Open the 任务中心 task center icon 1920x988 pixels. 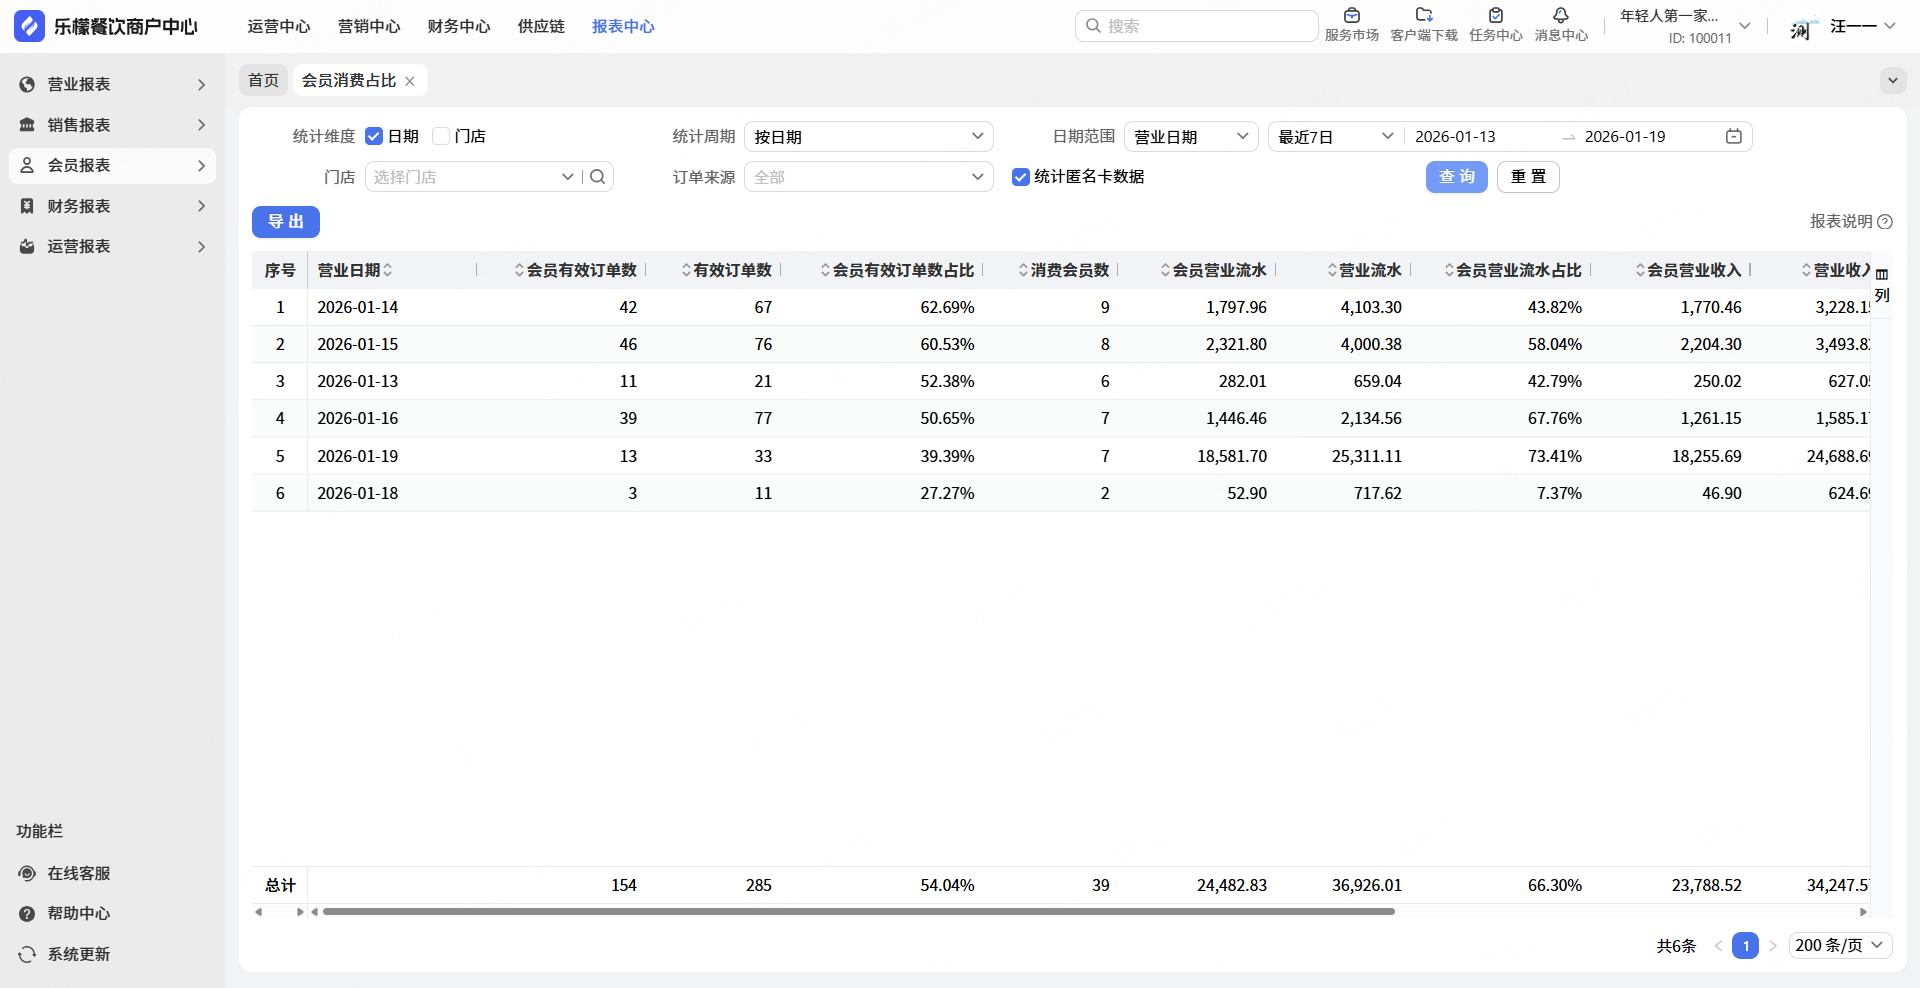[x=1495, y=17]
